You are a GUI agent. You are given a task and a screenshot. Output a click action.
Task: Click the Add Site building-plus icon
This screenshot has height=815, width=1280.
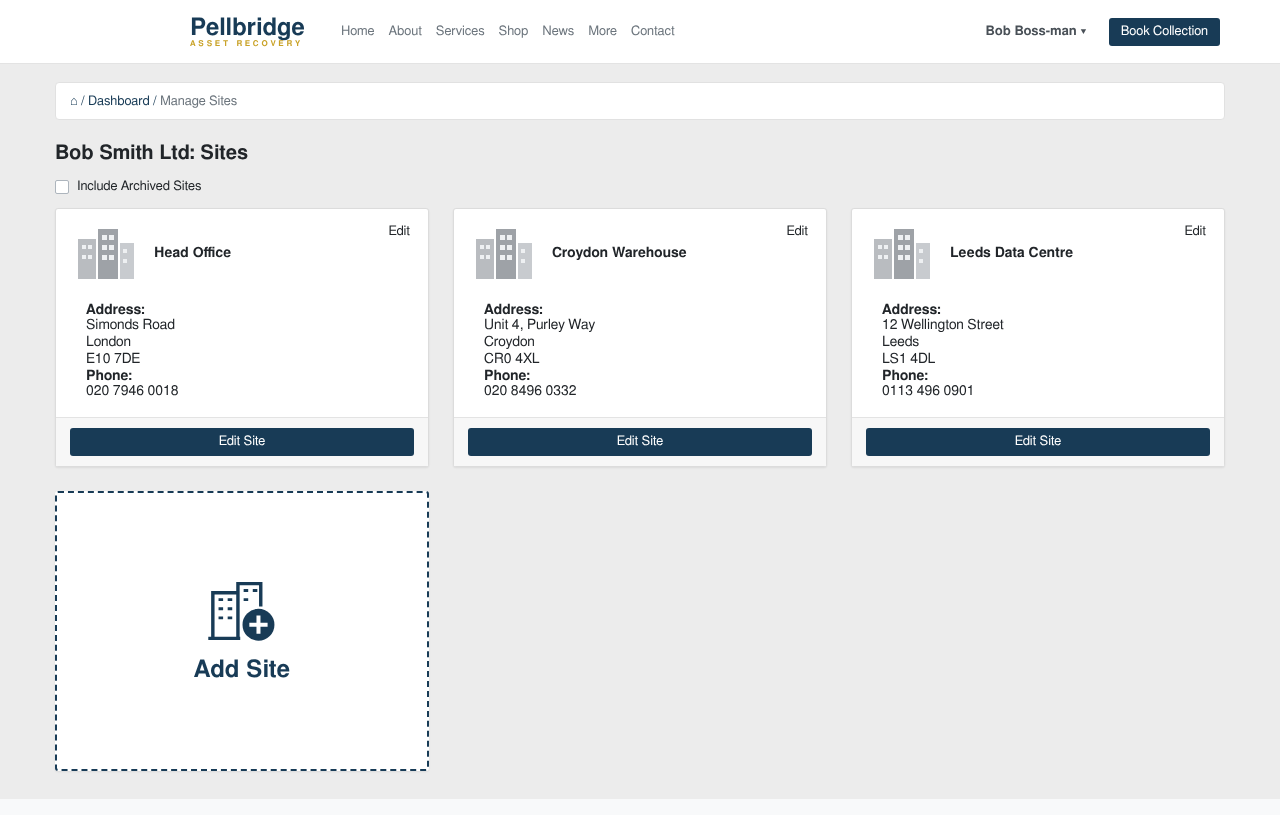tap(241, 611)
